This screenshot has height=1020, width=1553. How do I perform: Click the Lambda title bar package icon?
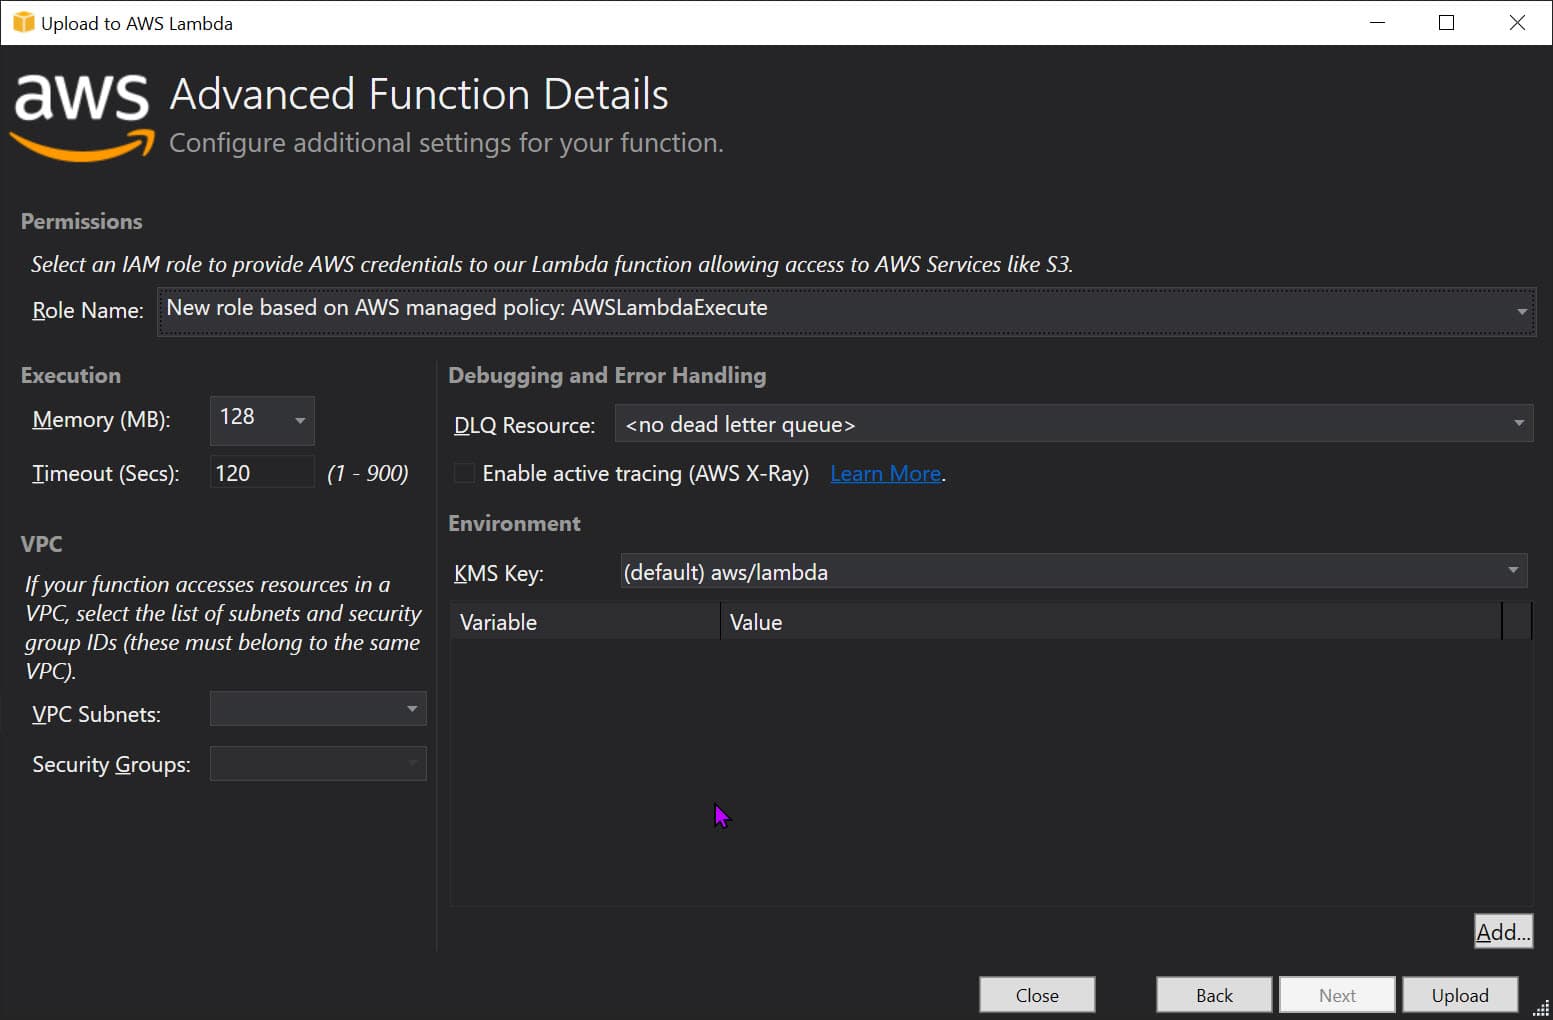23,22
